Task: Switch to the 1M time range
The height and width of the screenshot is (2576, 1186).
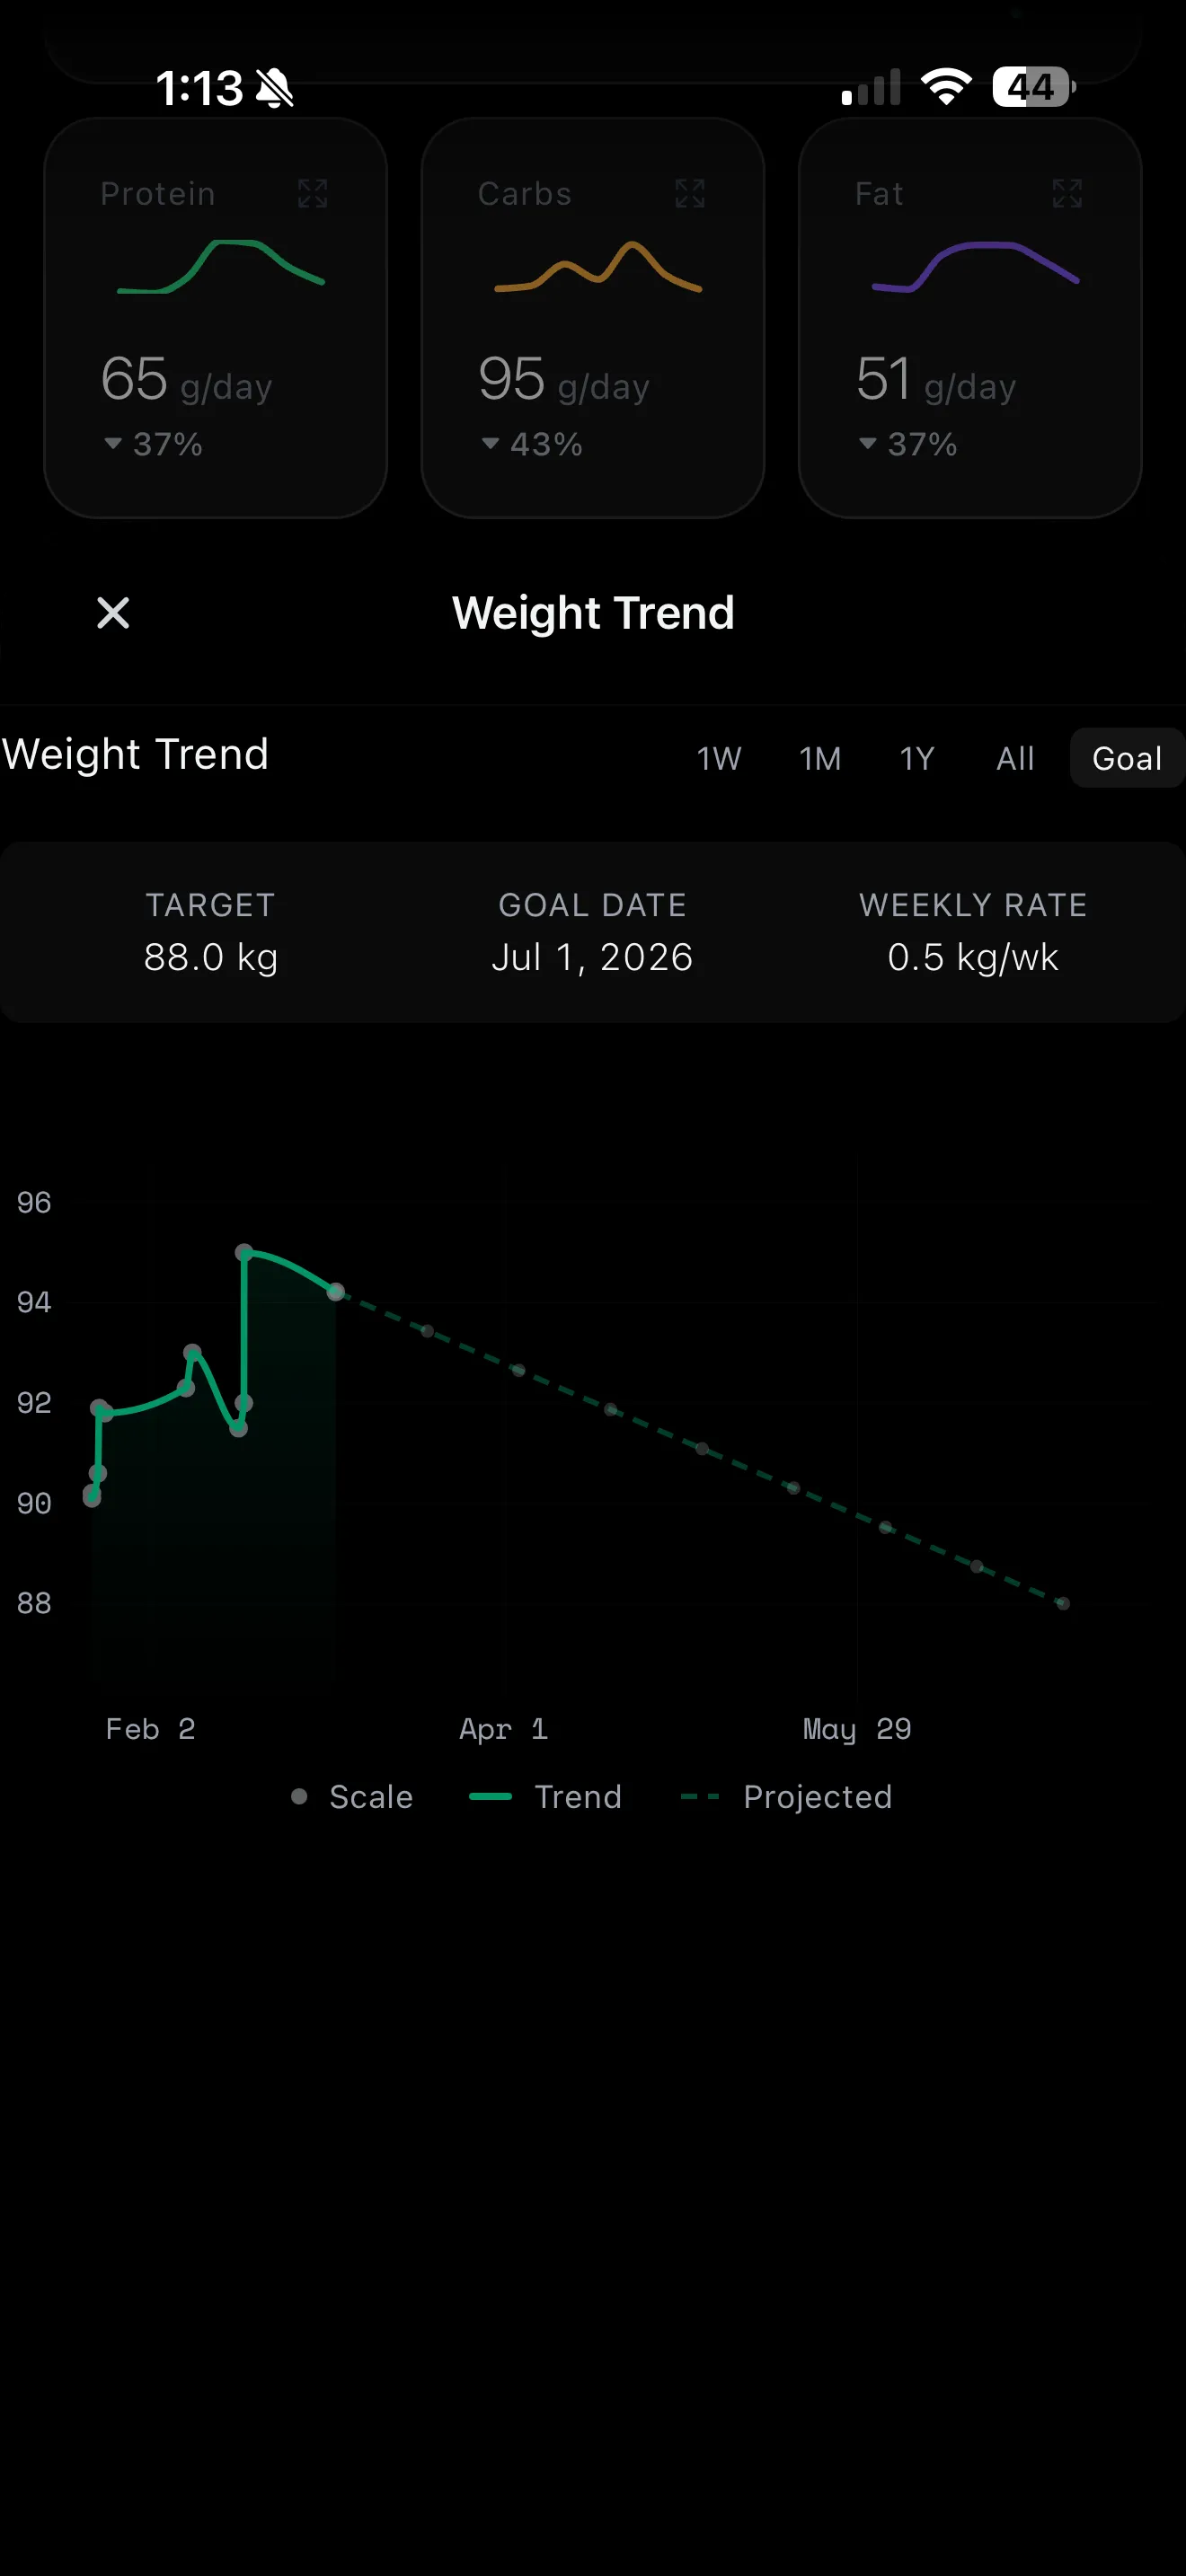Action: point(820,758)
